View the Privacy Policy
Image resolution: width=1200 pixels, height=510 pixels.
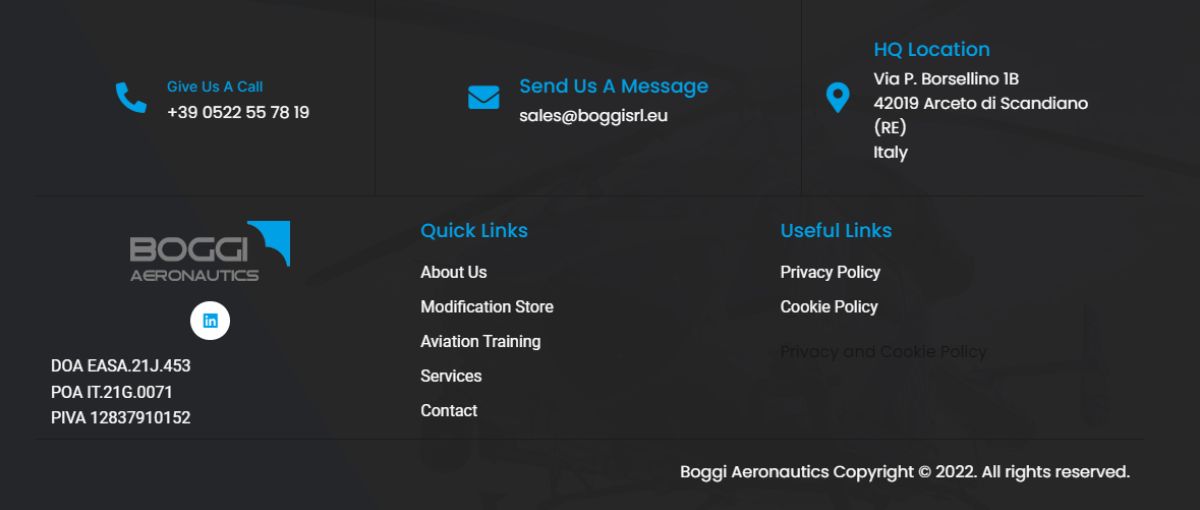[830, 272]
